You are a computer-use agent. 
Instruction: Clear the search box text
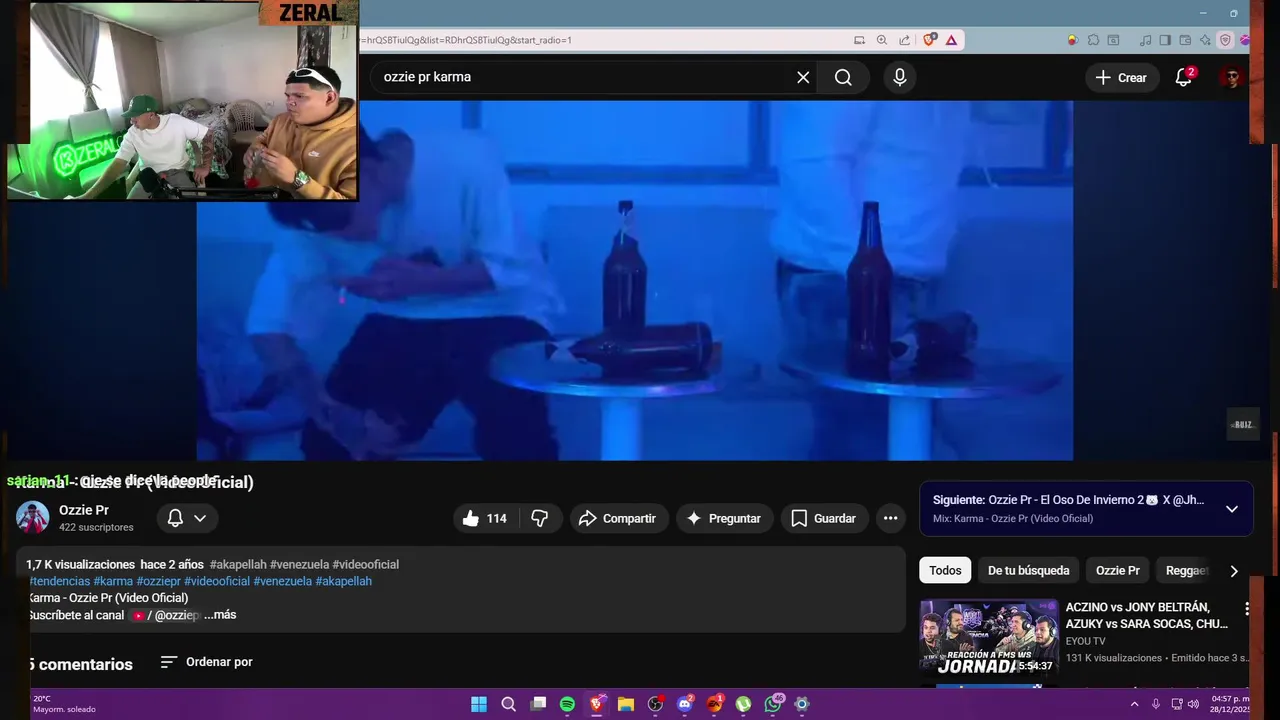(x=803, y=77)
